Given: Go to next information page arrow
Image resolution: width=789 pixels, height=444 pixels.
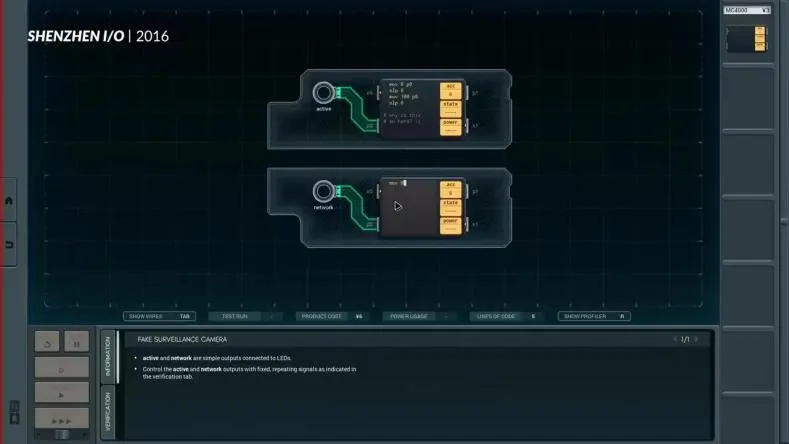Looking at the screenshot, I should 696,339.
